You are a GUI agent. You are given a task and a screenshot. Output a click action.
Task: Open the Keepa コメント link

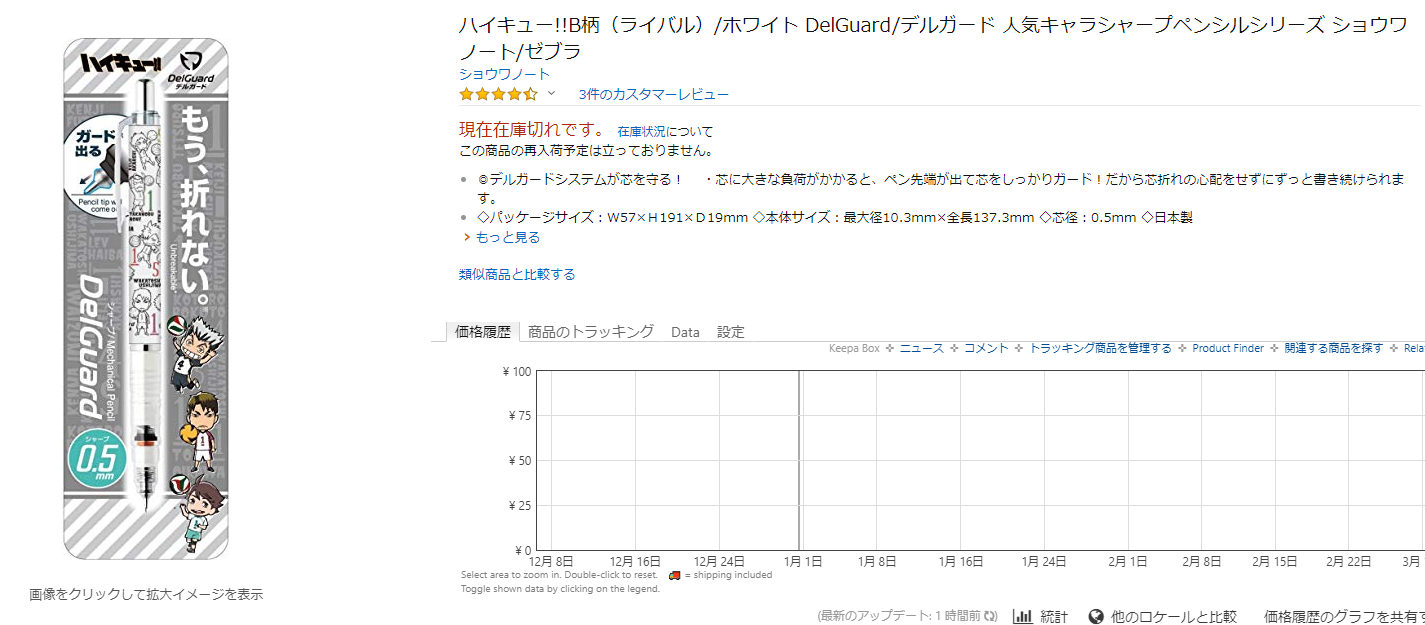coord(986,348)
